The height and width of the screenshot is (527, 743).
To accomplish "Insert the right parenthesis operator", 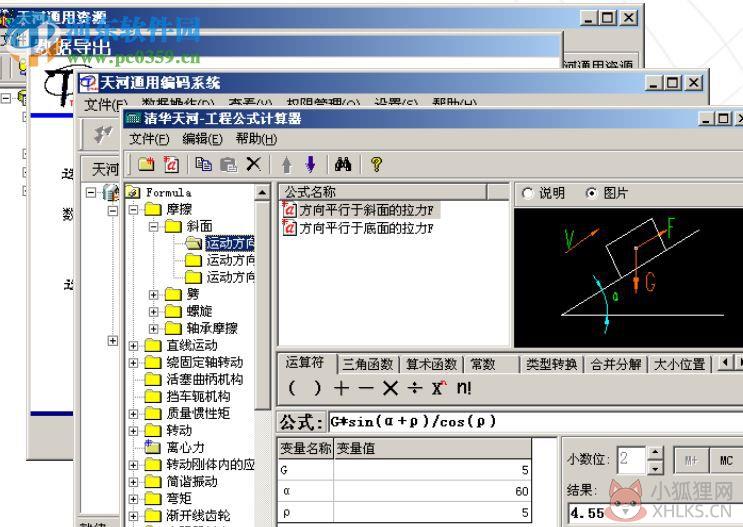I will [x=317, y=389].
